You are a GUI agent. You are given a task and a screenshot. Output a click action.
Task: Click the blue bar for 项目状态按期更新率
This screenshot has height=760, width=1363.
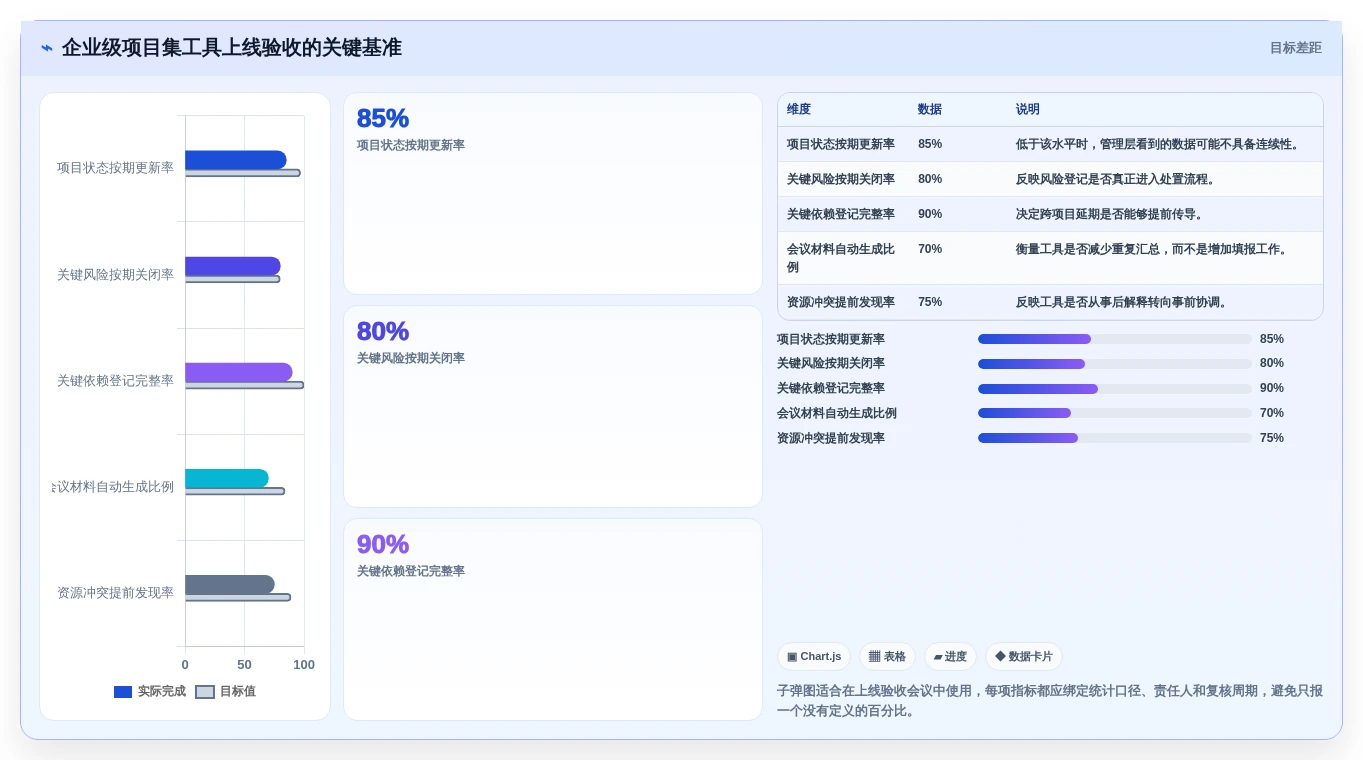[235, 160]
